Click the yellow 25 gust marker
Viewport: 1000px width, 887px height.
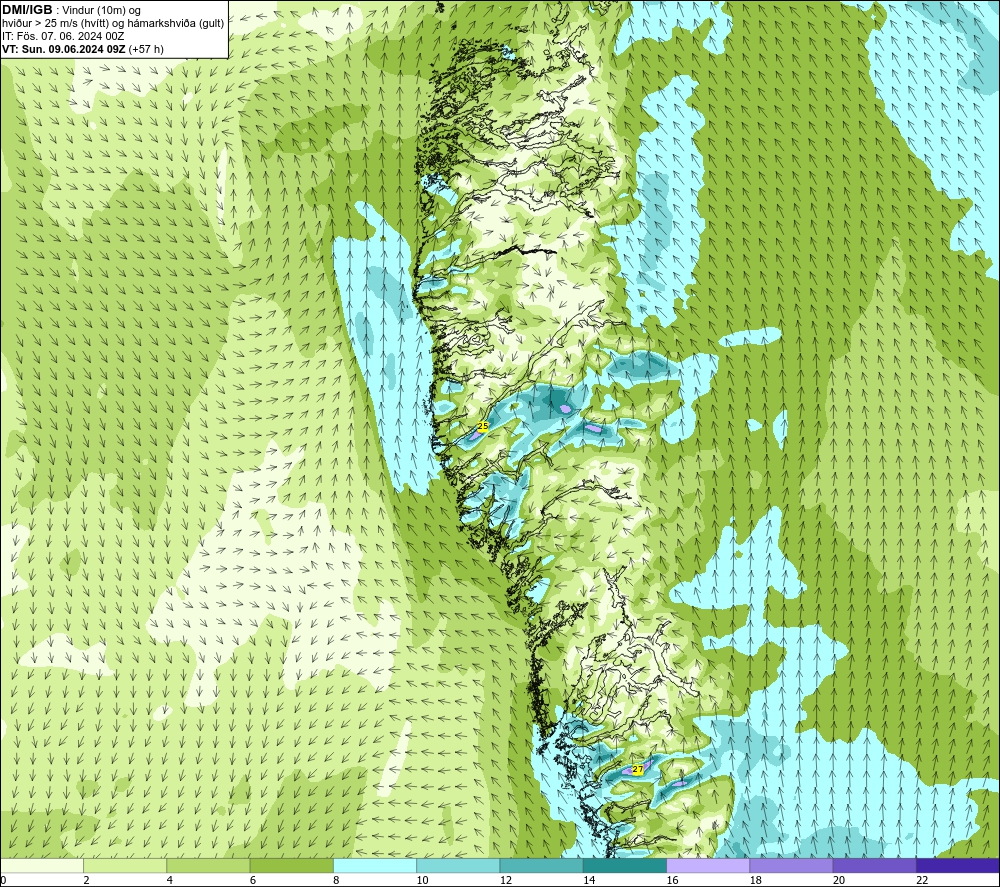(483, 426)
